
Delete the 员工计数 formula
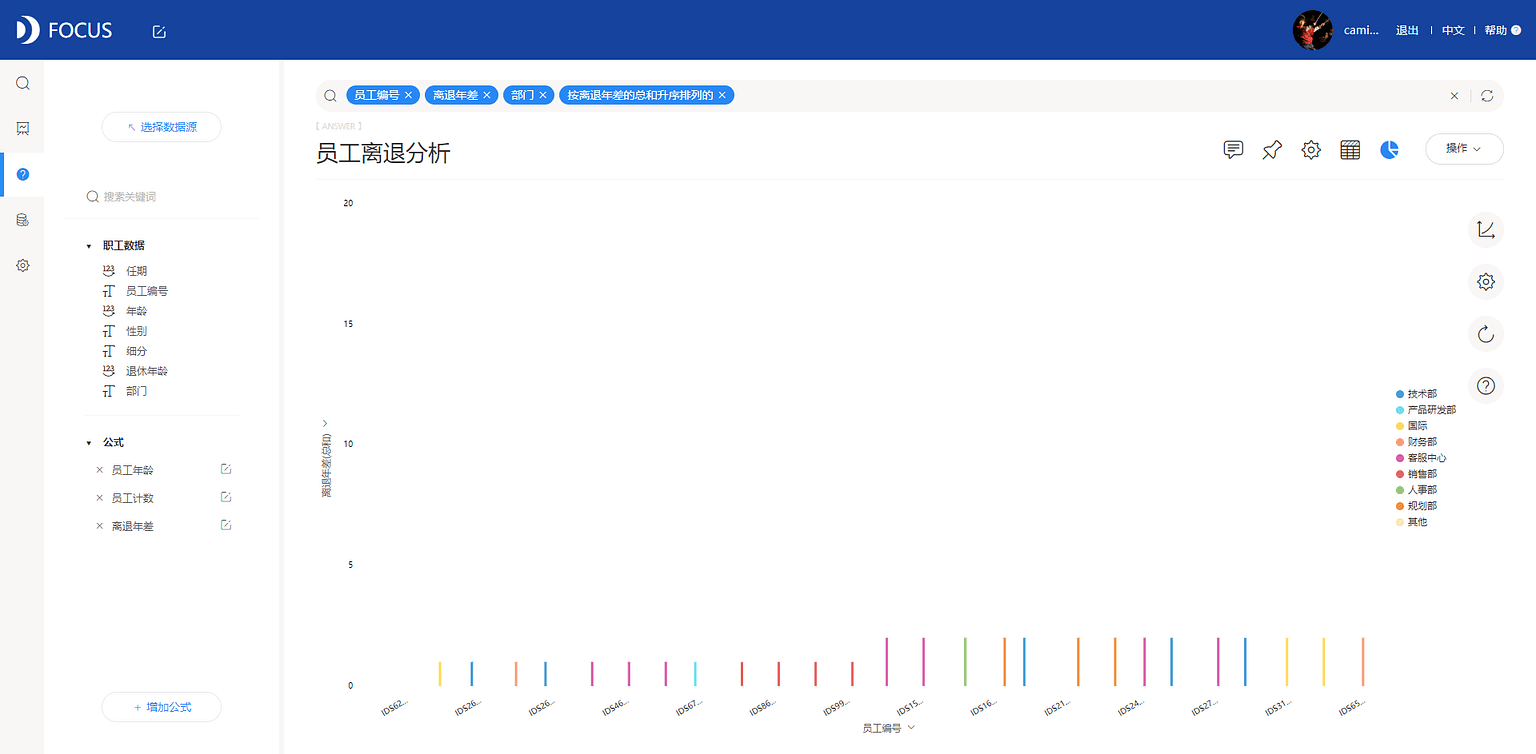(x=99, y=498)
